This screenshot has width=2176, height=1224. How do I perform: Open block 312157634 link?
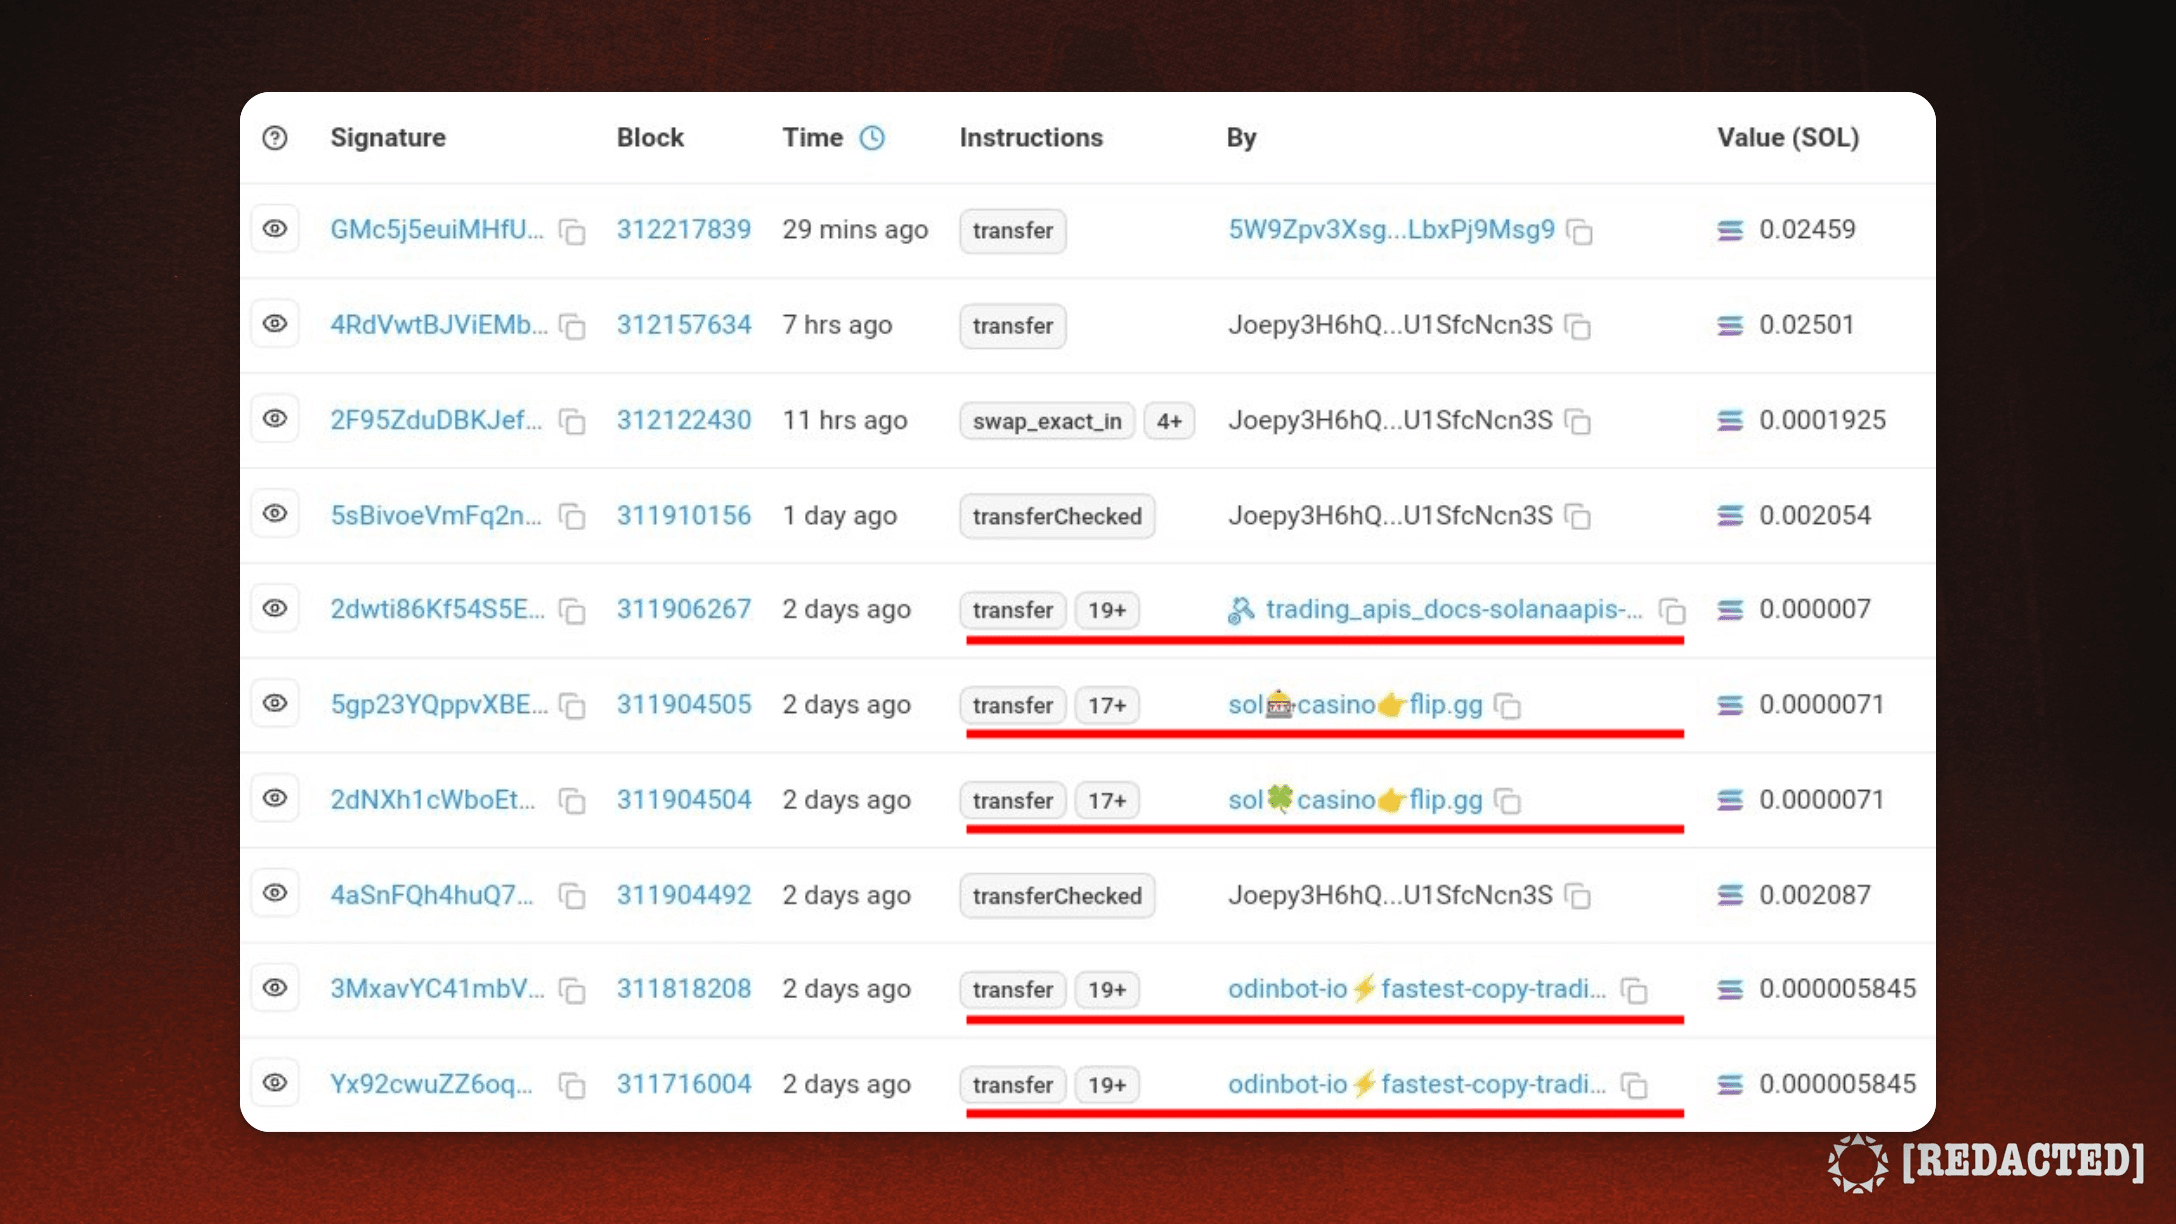(x=684, y=325)
